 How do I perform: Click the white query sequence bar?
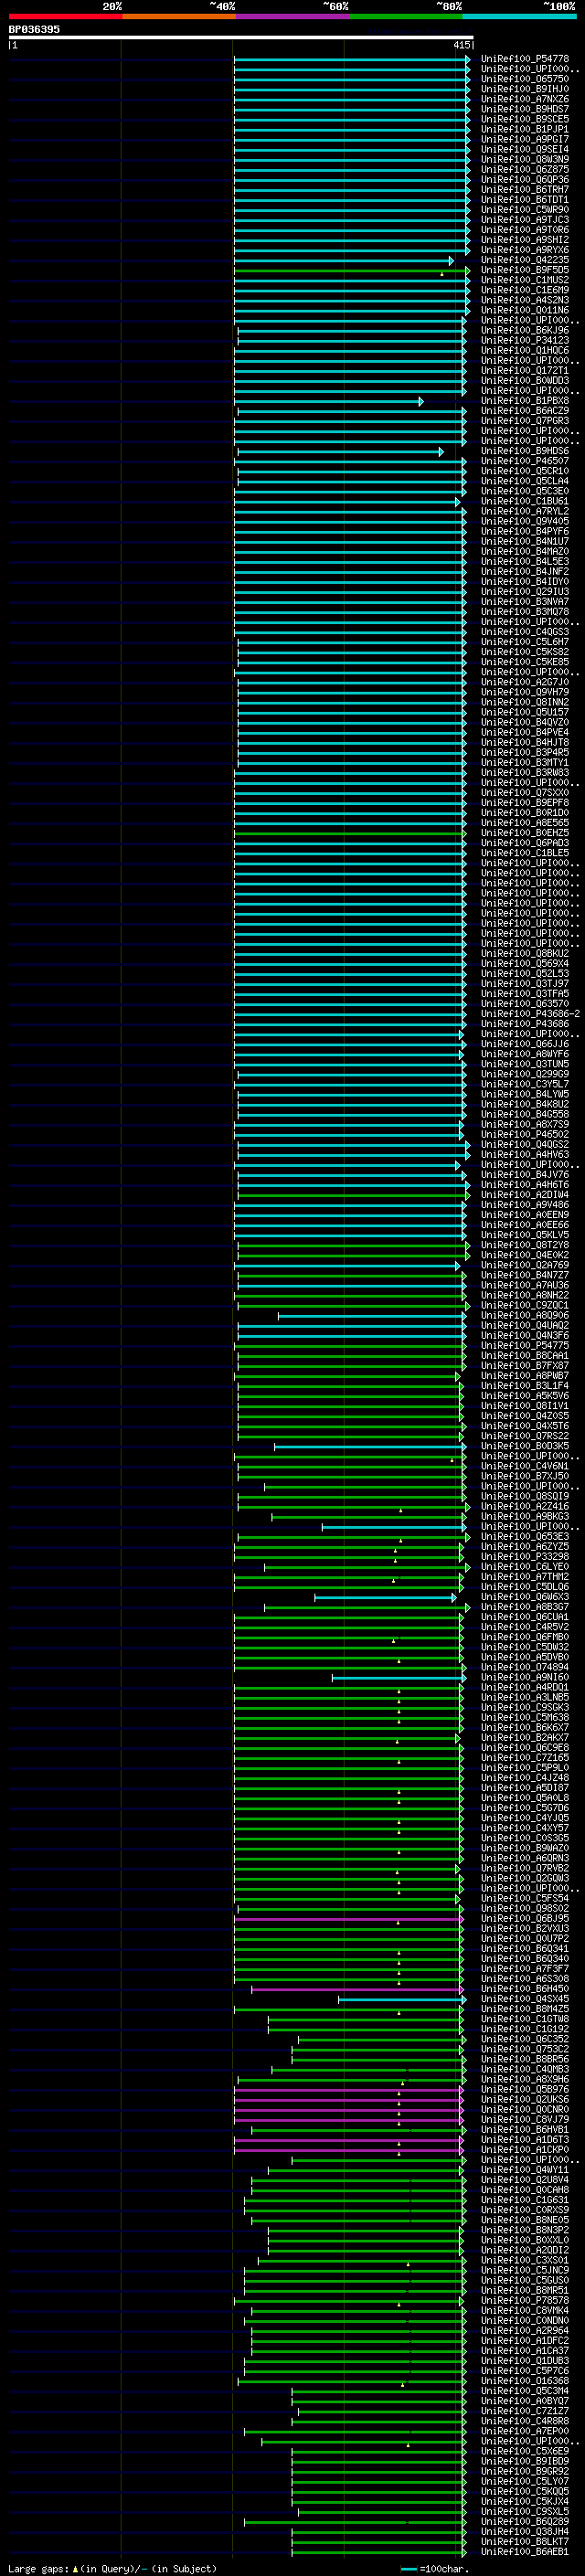click(x=241, y=38)
